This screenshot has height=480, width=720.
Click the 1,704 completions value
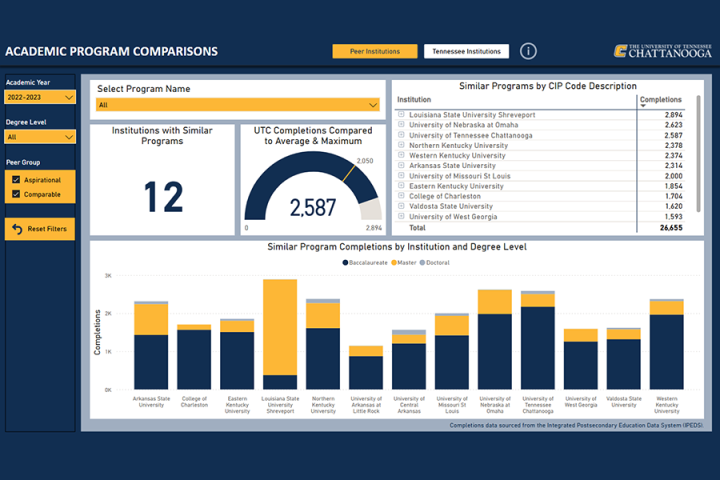tap(673, 196)
